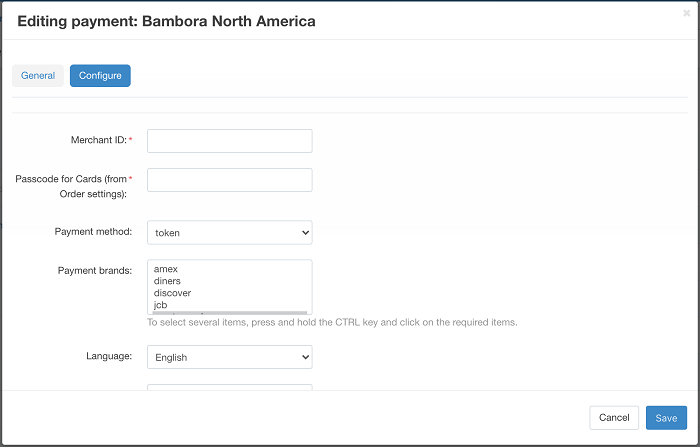Save the payment configuration

(666, 418)
